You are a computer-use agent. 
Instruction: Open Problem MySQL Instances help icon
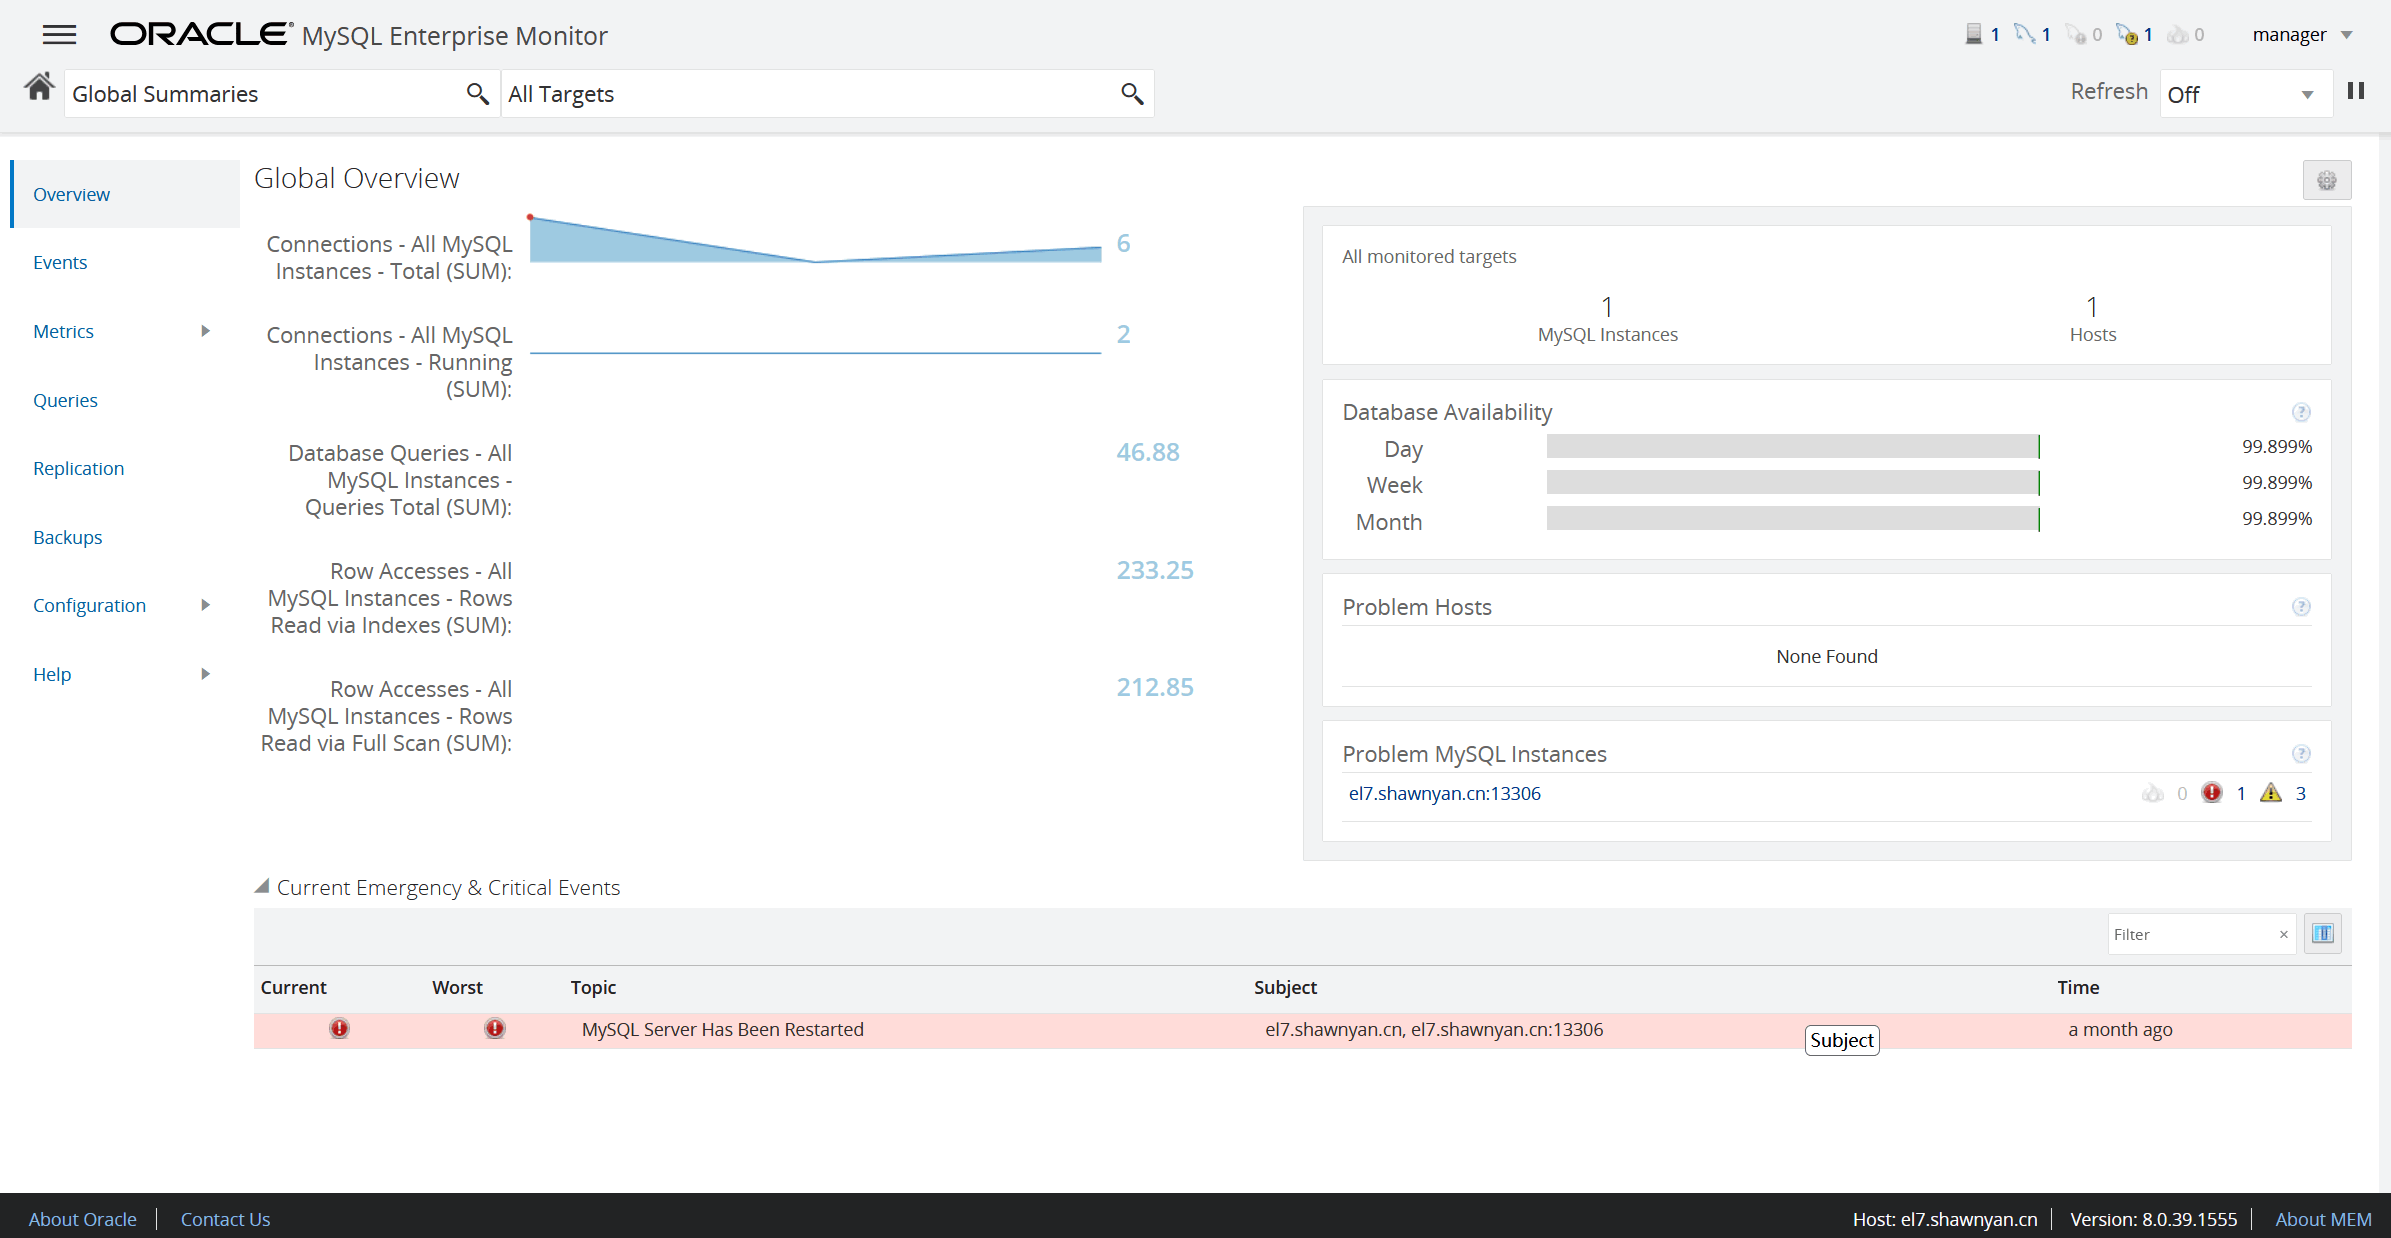coord(2301,754)
